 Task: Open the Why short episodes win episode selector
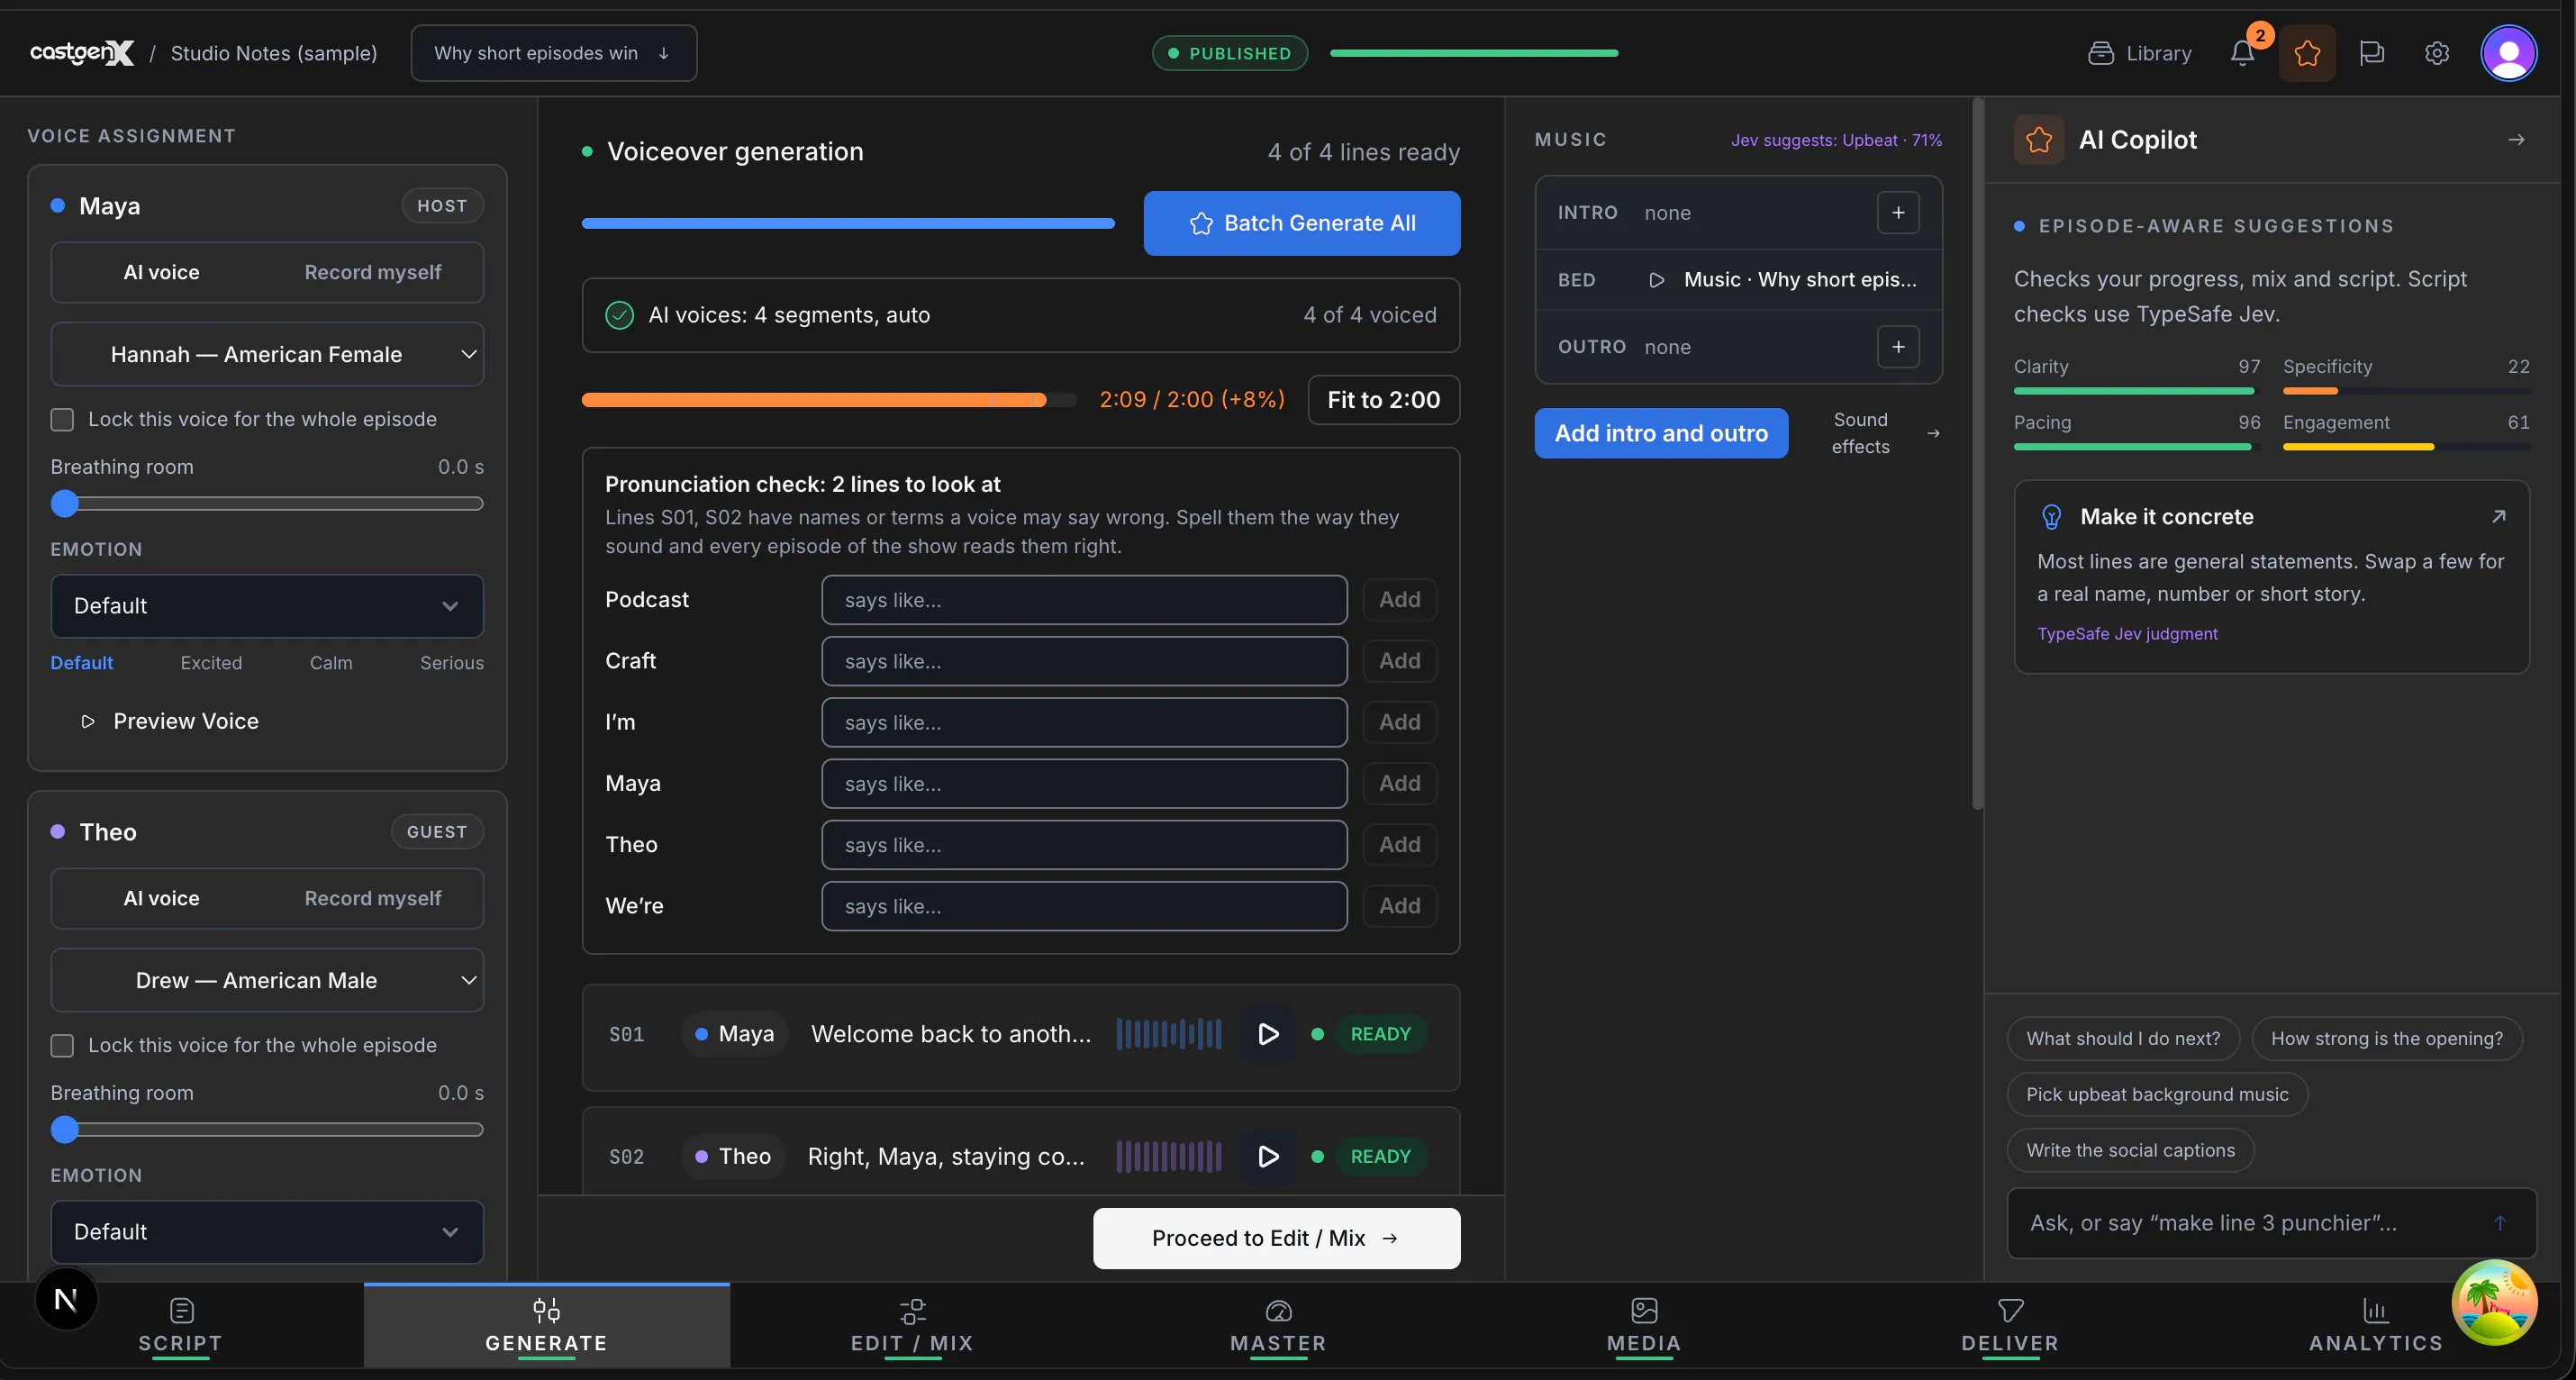tap(553, 53)
